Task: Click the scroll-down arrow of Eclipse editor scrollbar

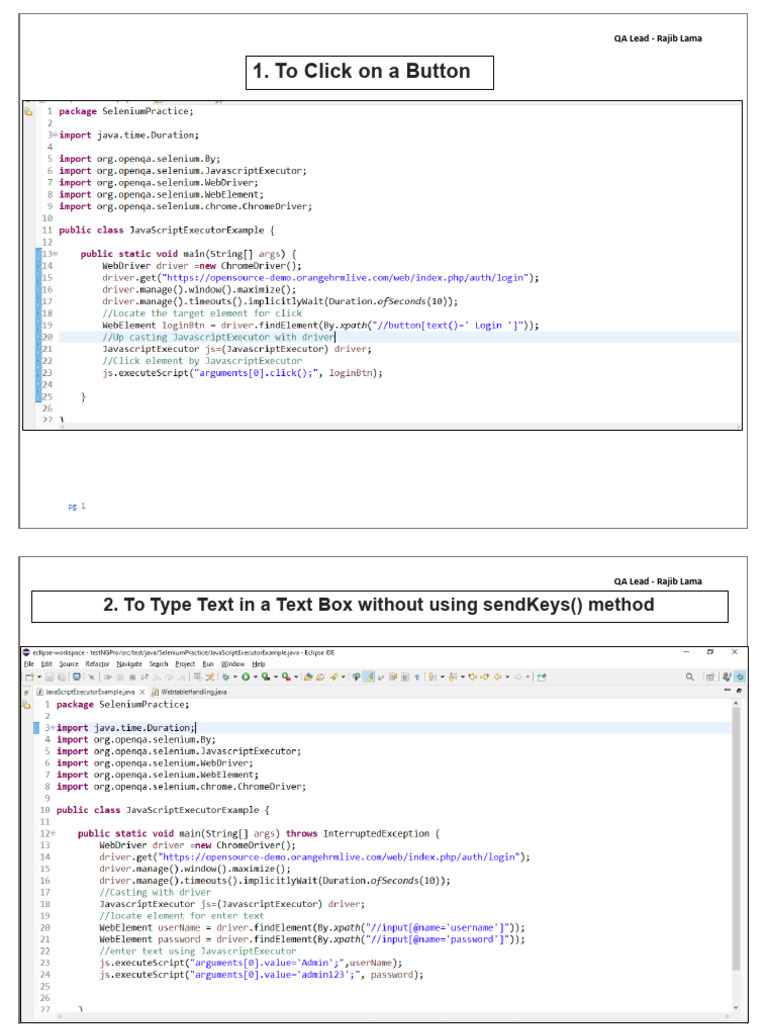Action: pyautogui.click(x=736, y=1008)
